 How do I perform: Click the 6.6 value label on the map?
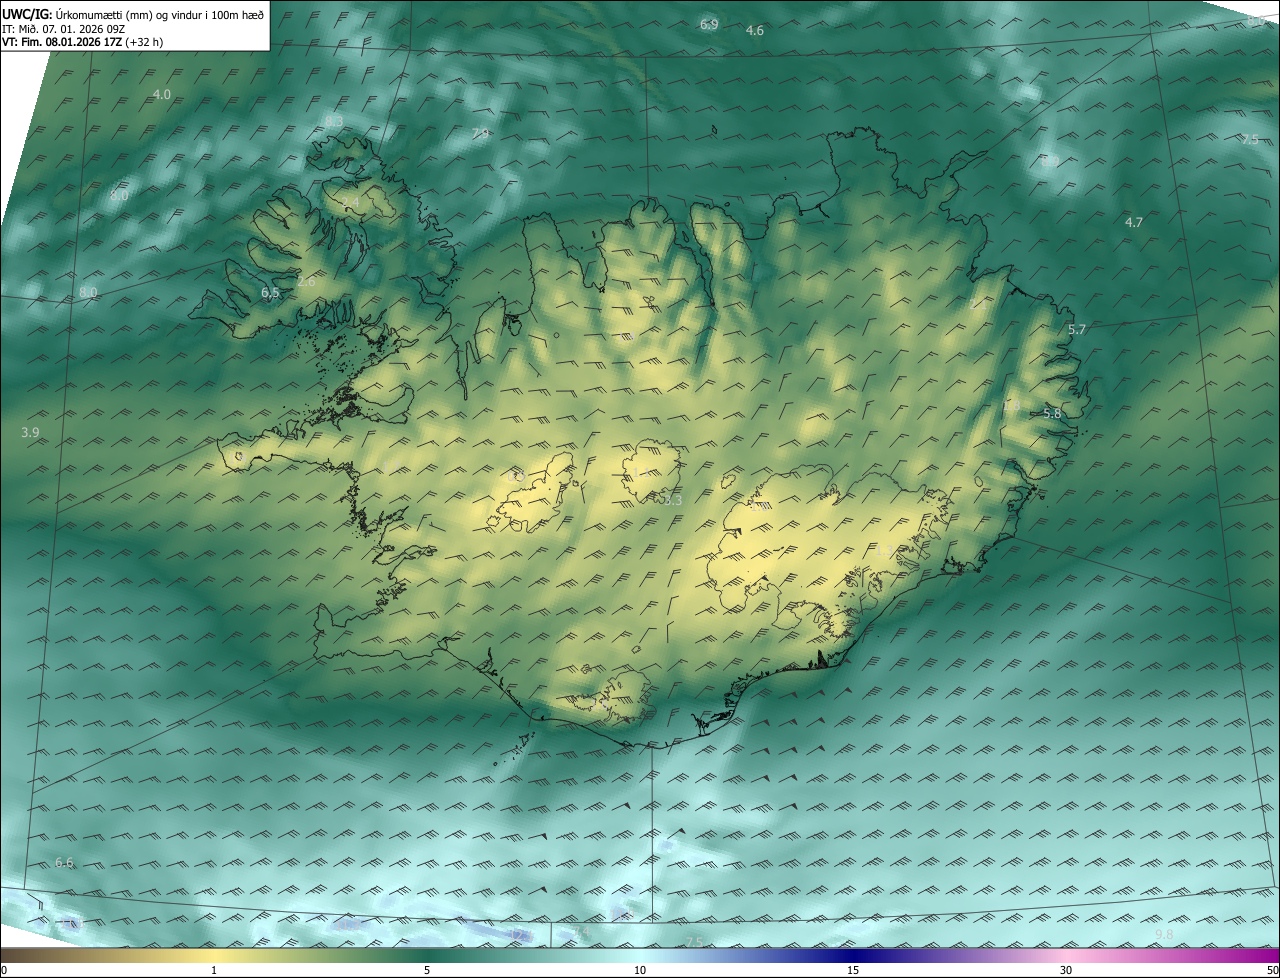click(64, 863)
